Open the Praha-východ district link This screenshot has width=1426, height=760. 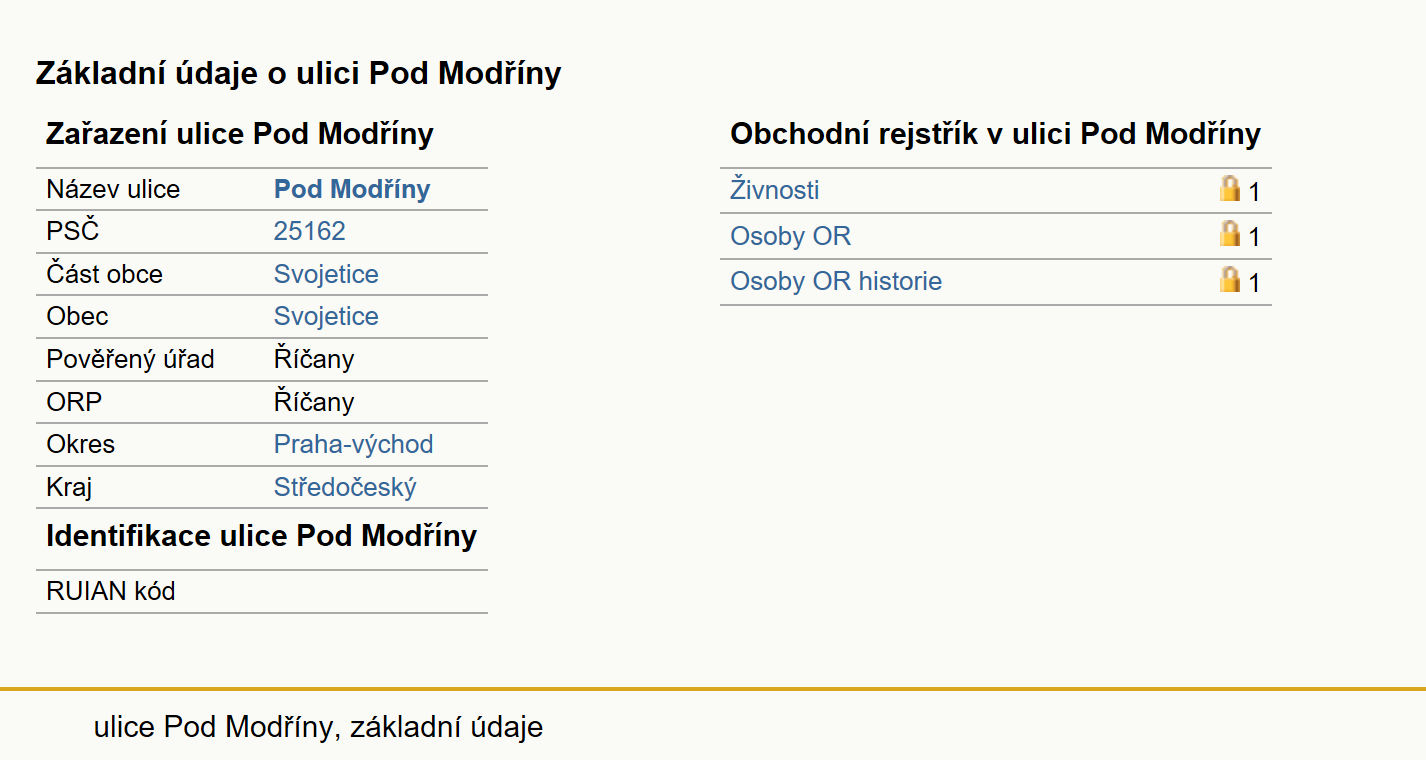click(x=354, y=444)
